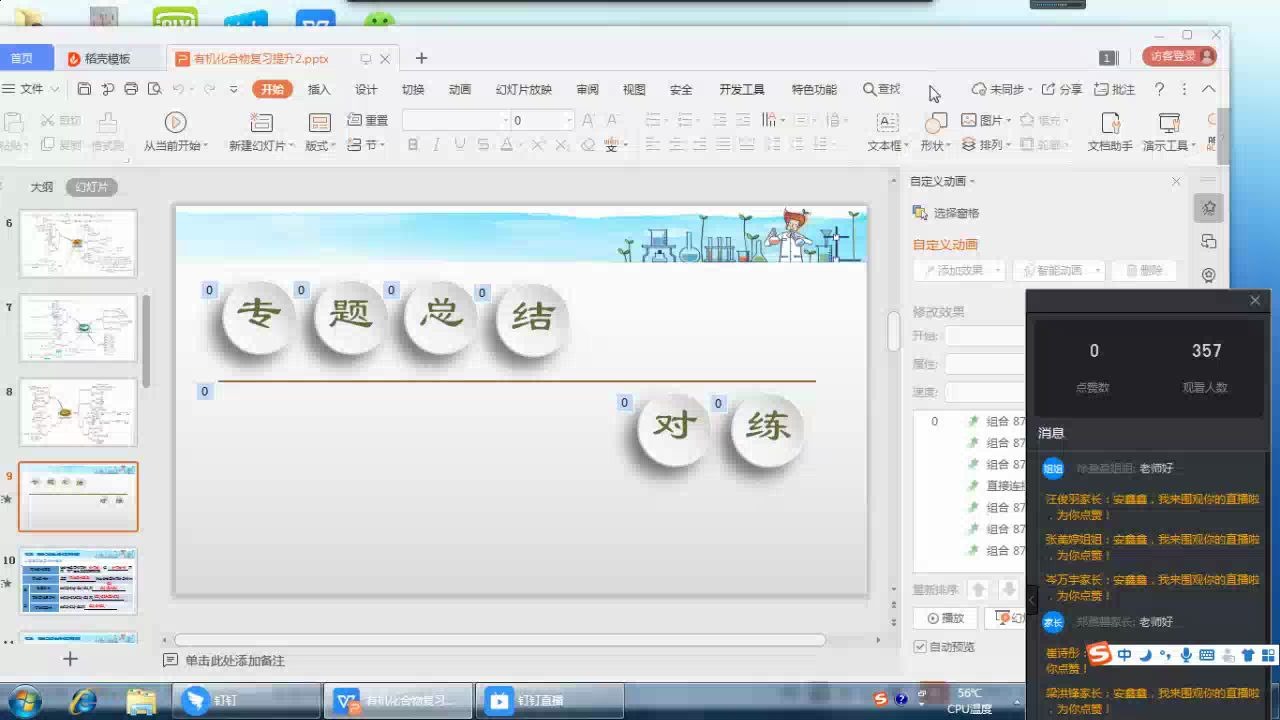Image resolution: width=1280 pixels, height=720 pixels.
Task: Open Print Preview icon next to print
Action: pyautogui.click(x=154, y=89)
